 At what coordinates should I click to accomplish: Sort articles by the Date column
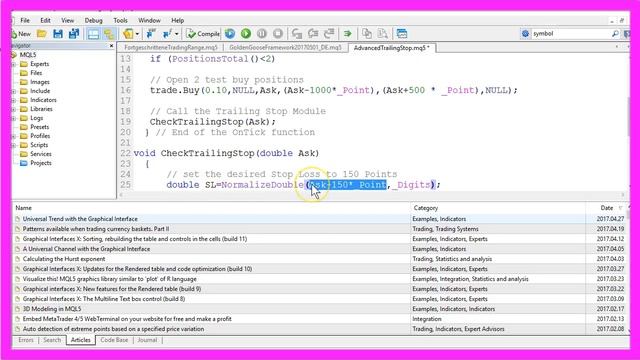pos(606,208)
